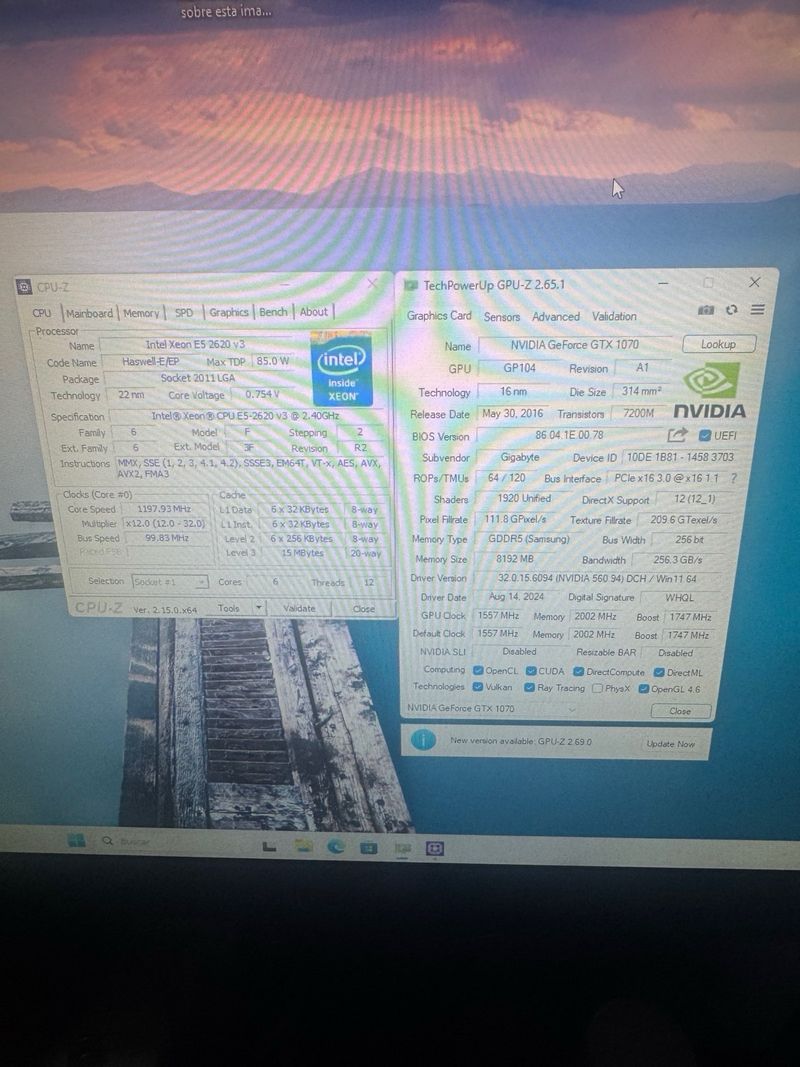Click the CPU Name field Intel Xeon E5 2620 v3
Image resolution: width=800 pixels, height=1067 pixels.
tap(195, 344)
